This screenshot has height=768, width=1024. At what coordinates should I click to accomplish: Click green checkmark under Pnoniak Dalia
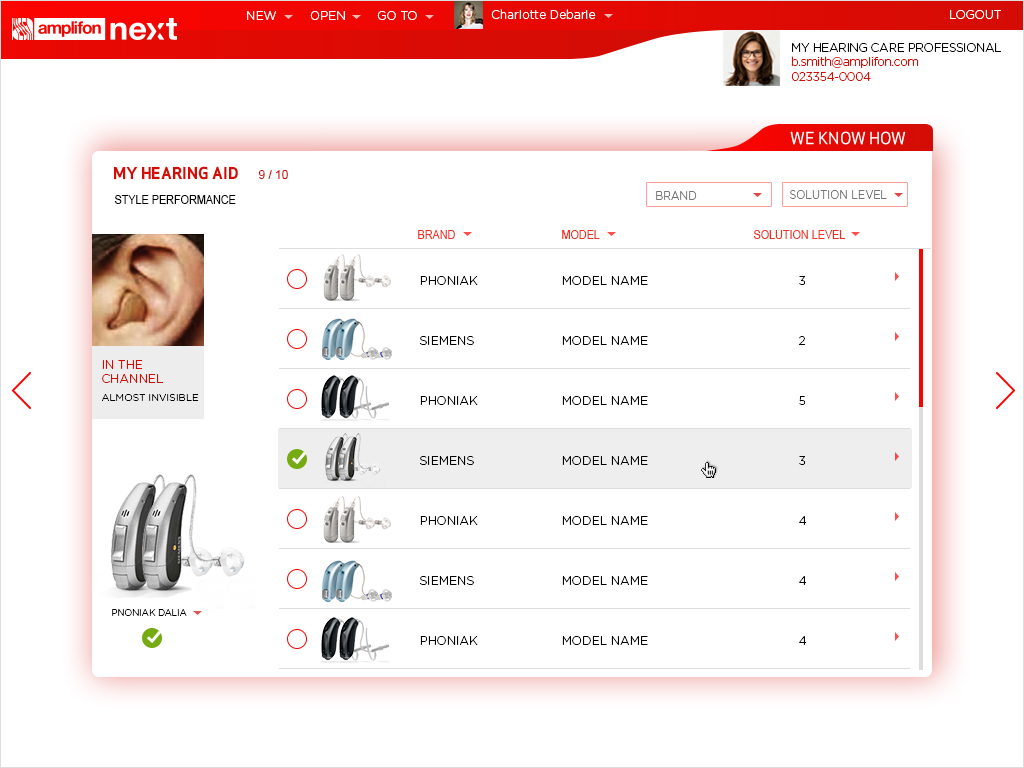(152, 638)
